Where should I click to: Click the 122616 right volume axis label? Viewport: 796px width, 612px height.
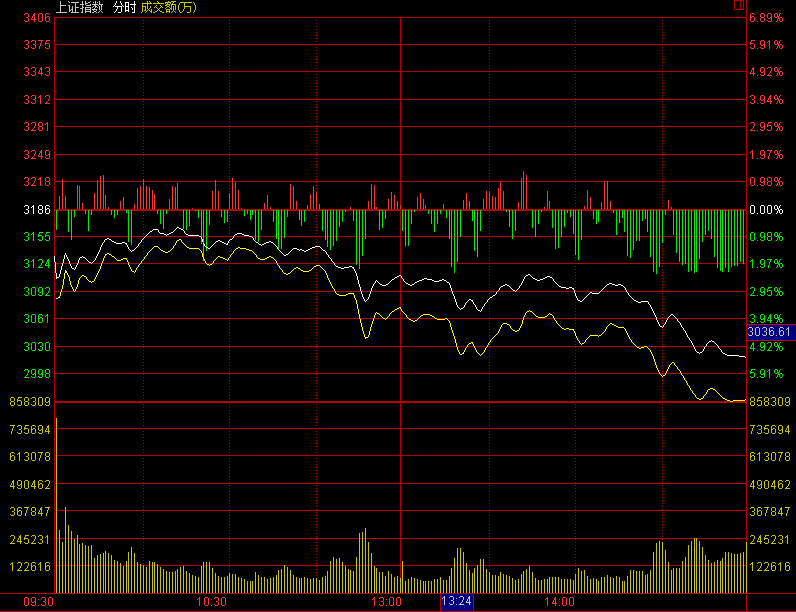(769, 566)
